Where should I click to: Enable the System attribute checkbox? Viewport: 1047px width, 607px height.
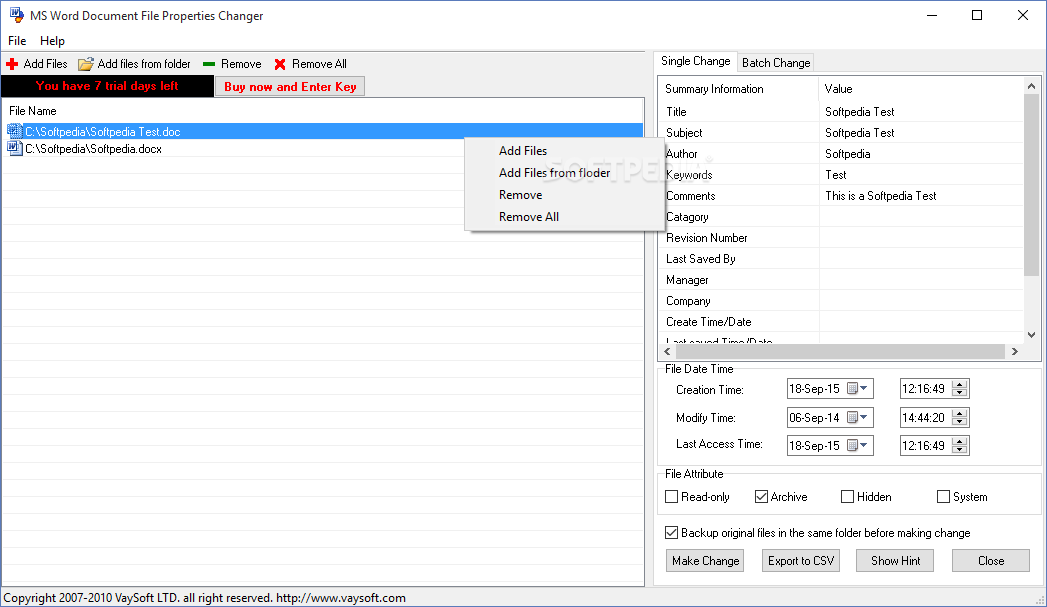(x=944, y=497)
